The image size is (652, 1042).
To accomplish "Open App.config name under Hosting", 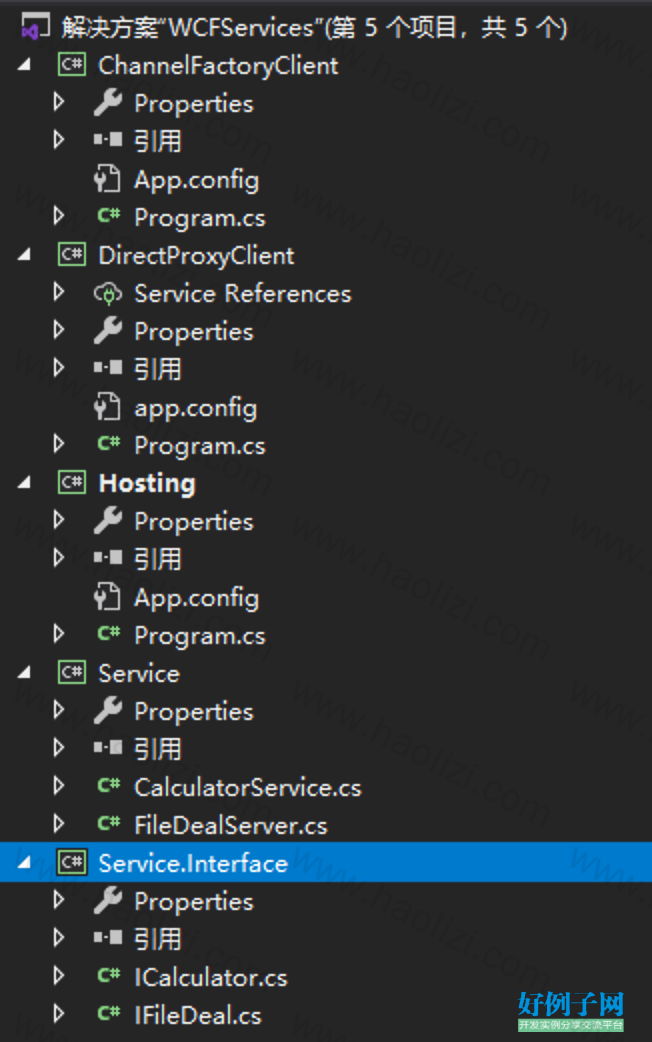I will pos(197,599).
